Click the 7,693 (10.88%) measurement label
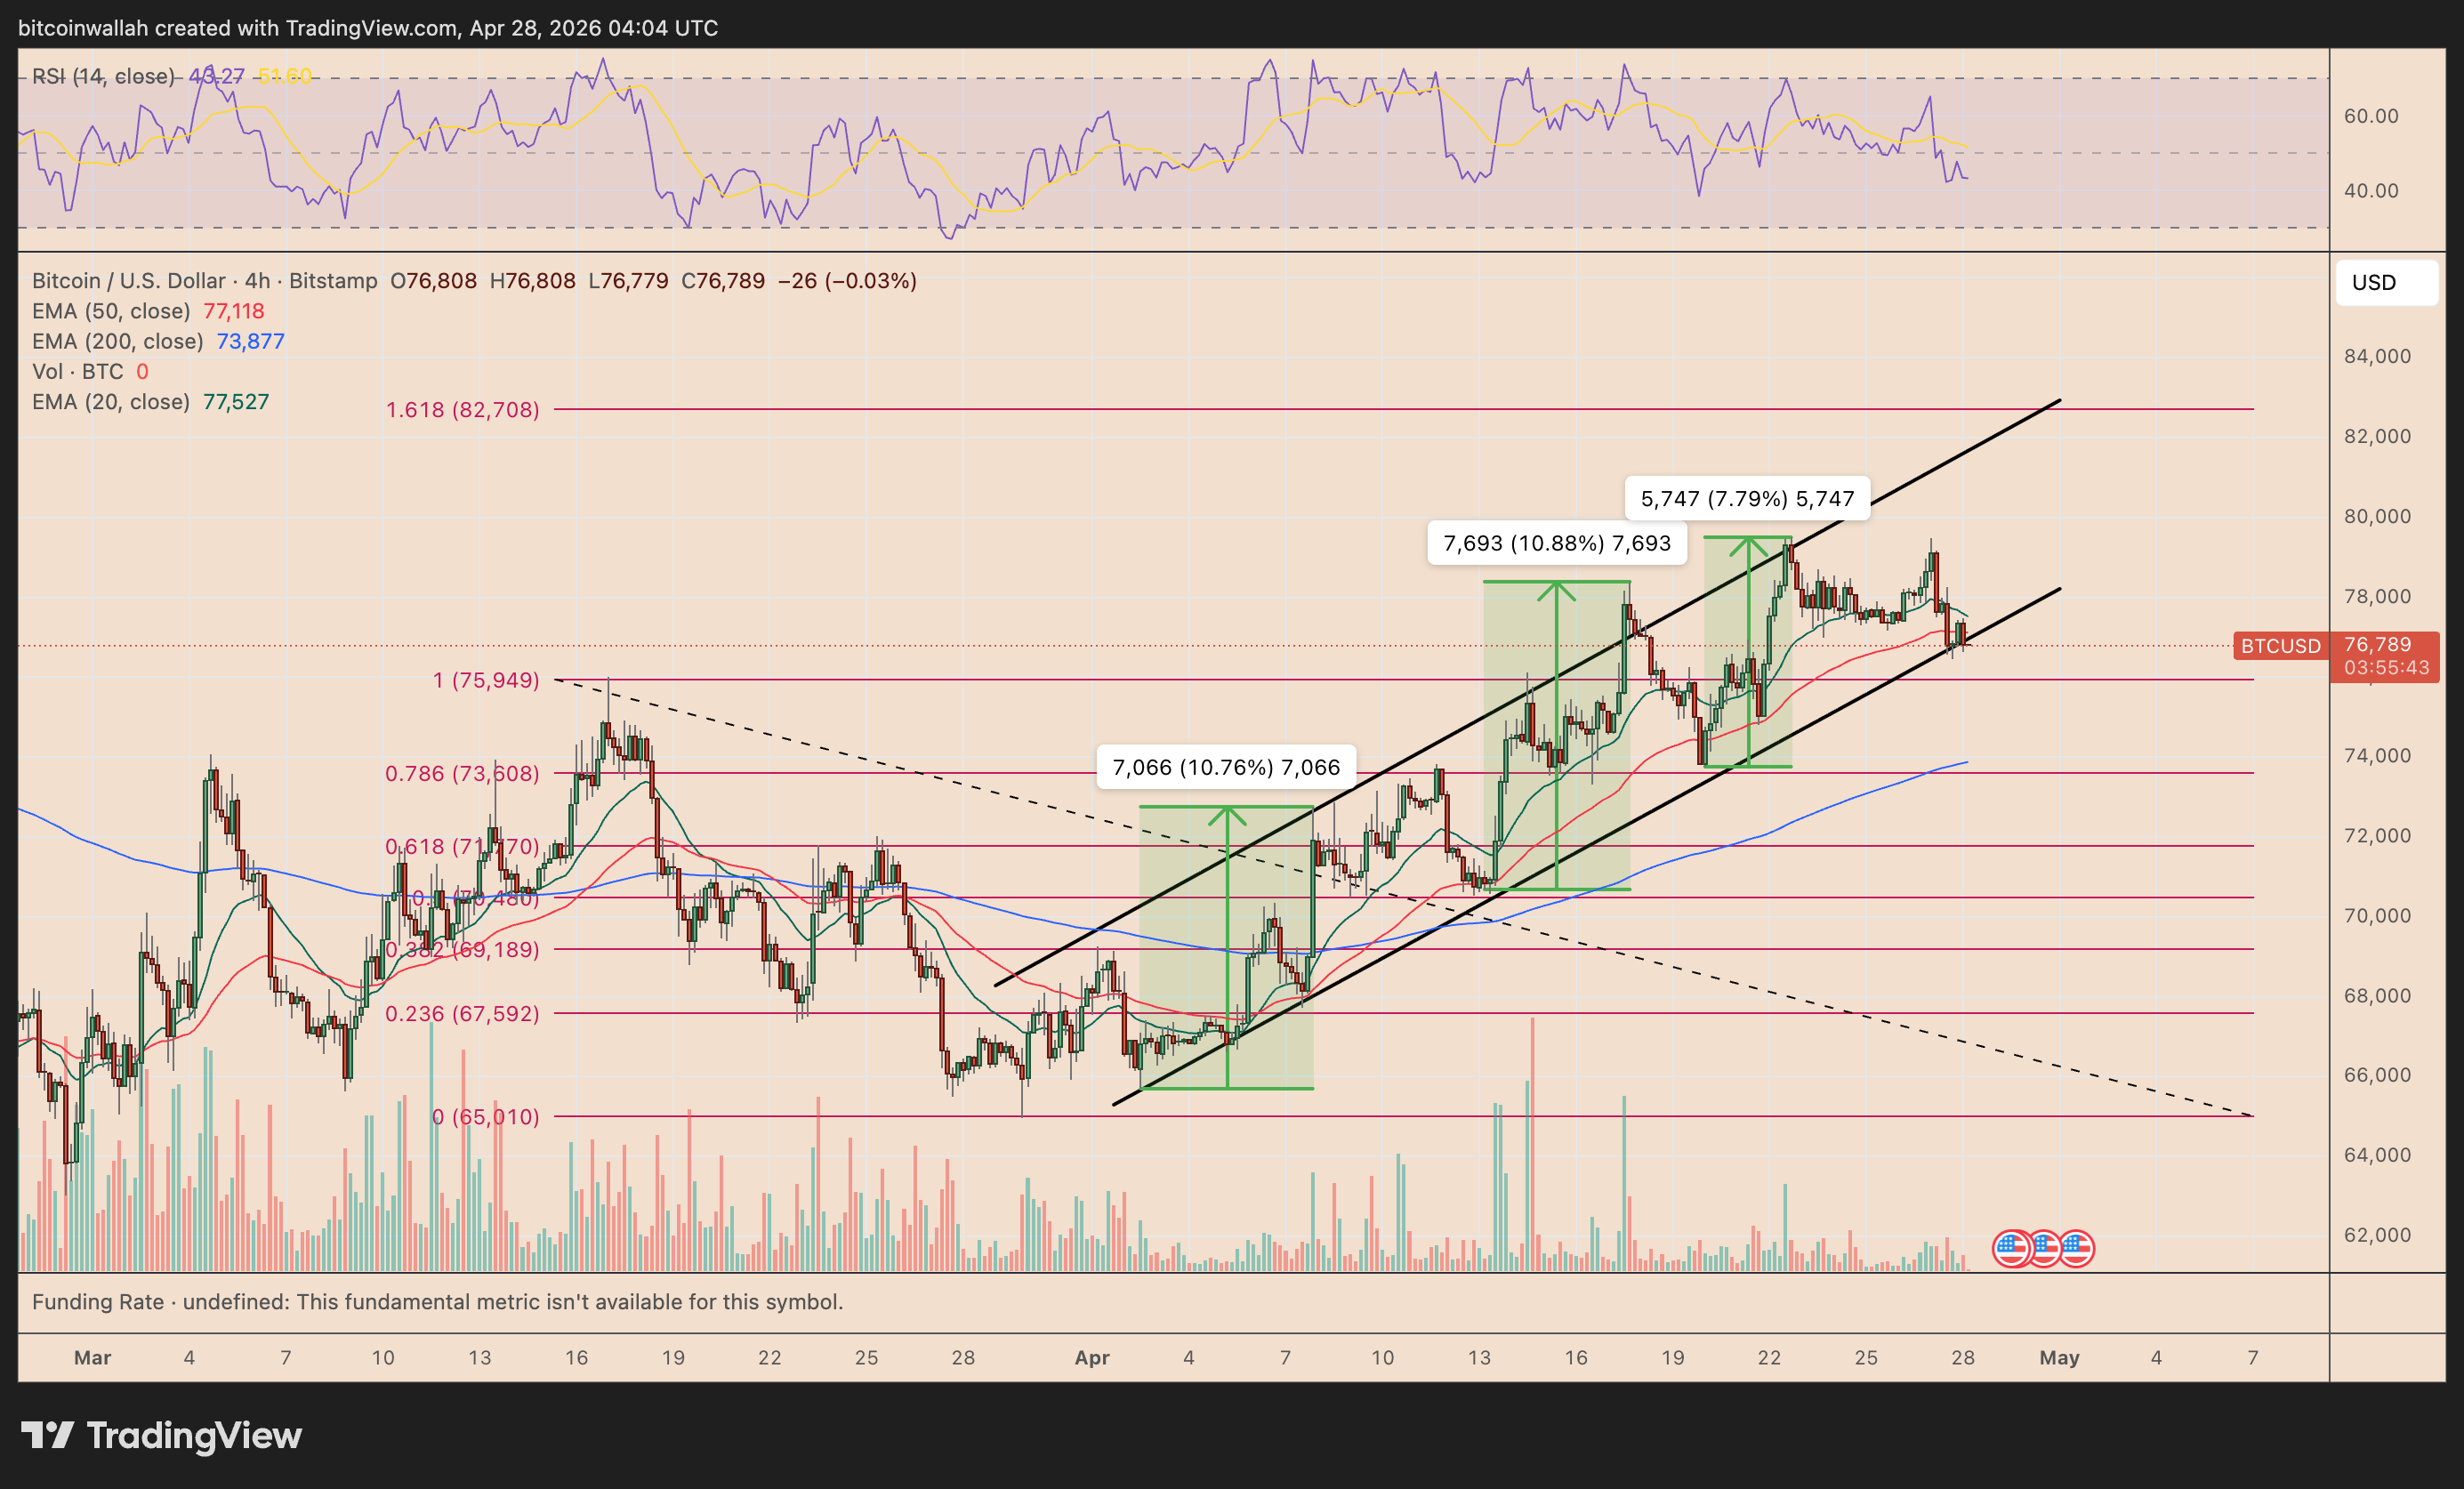The image size is (2464, 1489). tap(1556, 543)
